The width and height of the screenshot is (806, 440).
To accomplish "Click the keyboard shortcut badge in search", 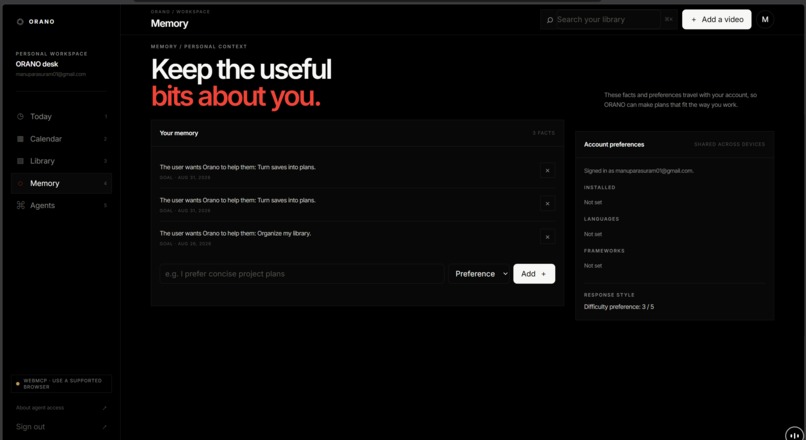I will click(668, 20).
